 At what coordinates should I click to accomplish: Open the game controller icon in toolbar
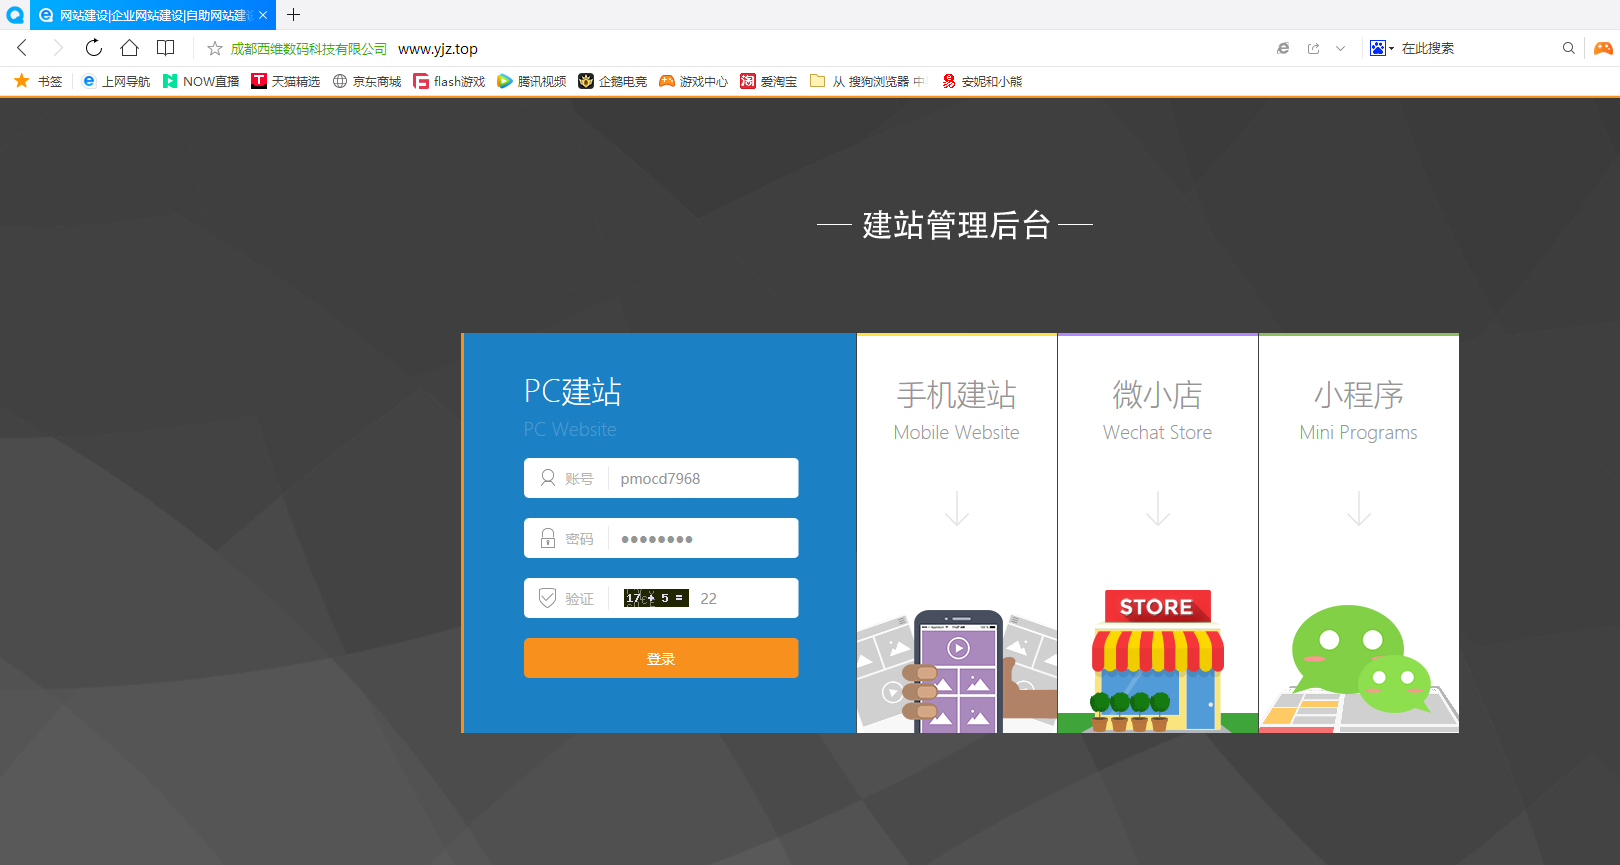[1603, 48]
